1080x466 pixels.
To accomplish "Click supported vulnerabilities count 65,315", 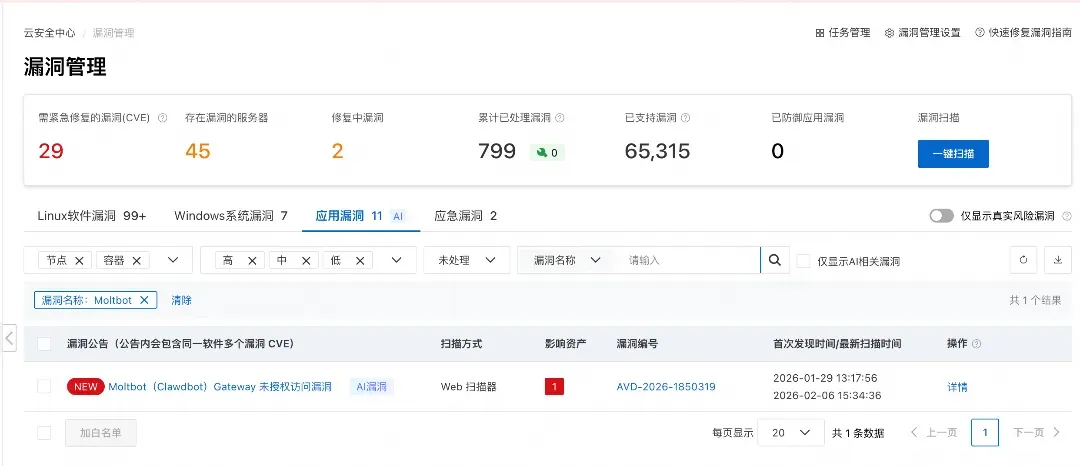I will pos(657,151).
